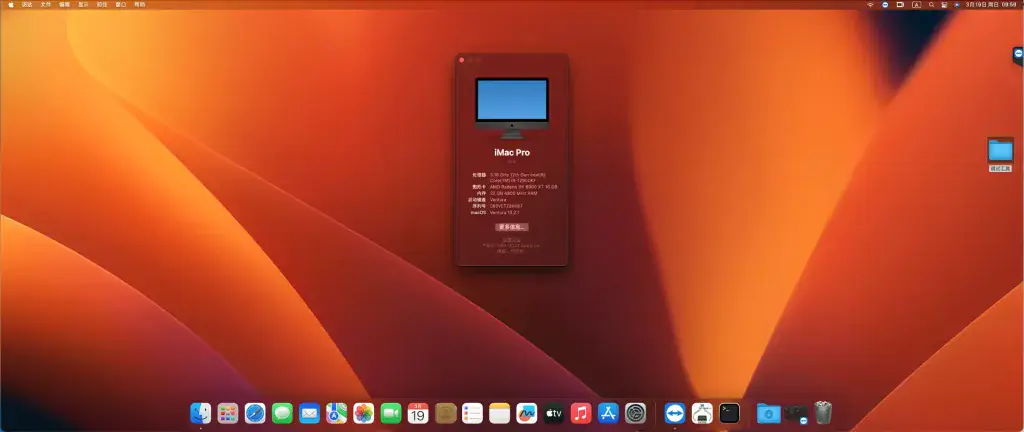Open the blue folder on the desktop
The width and height of the screenshot is (1024, 432).
click(1000, 151)
